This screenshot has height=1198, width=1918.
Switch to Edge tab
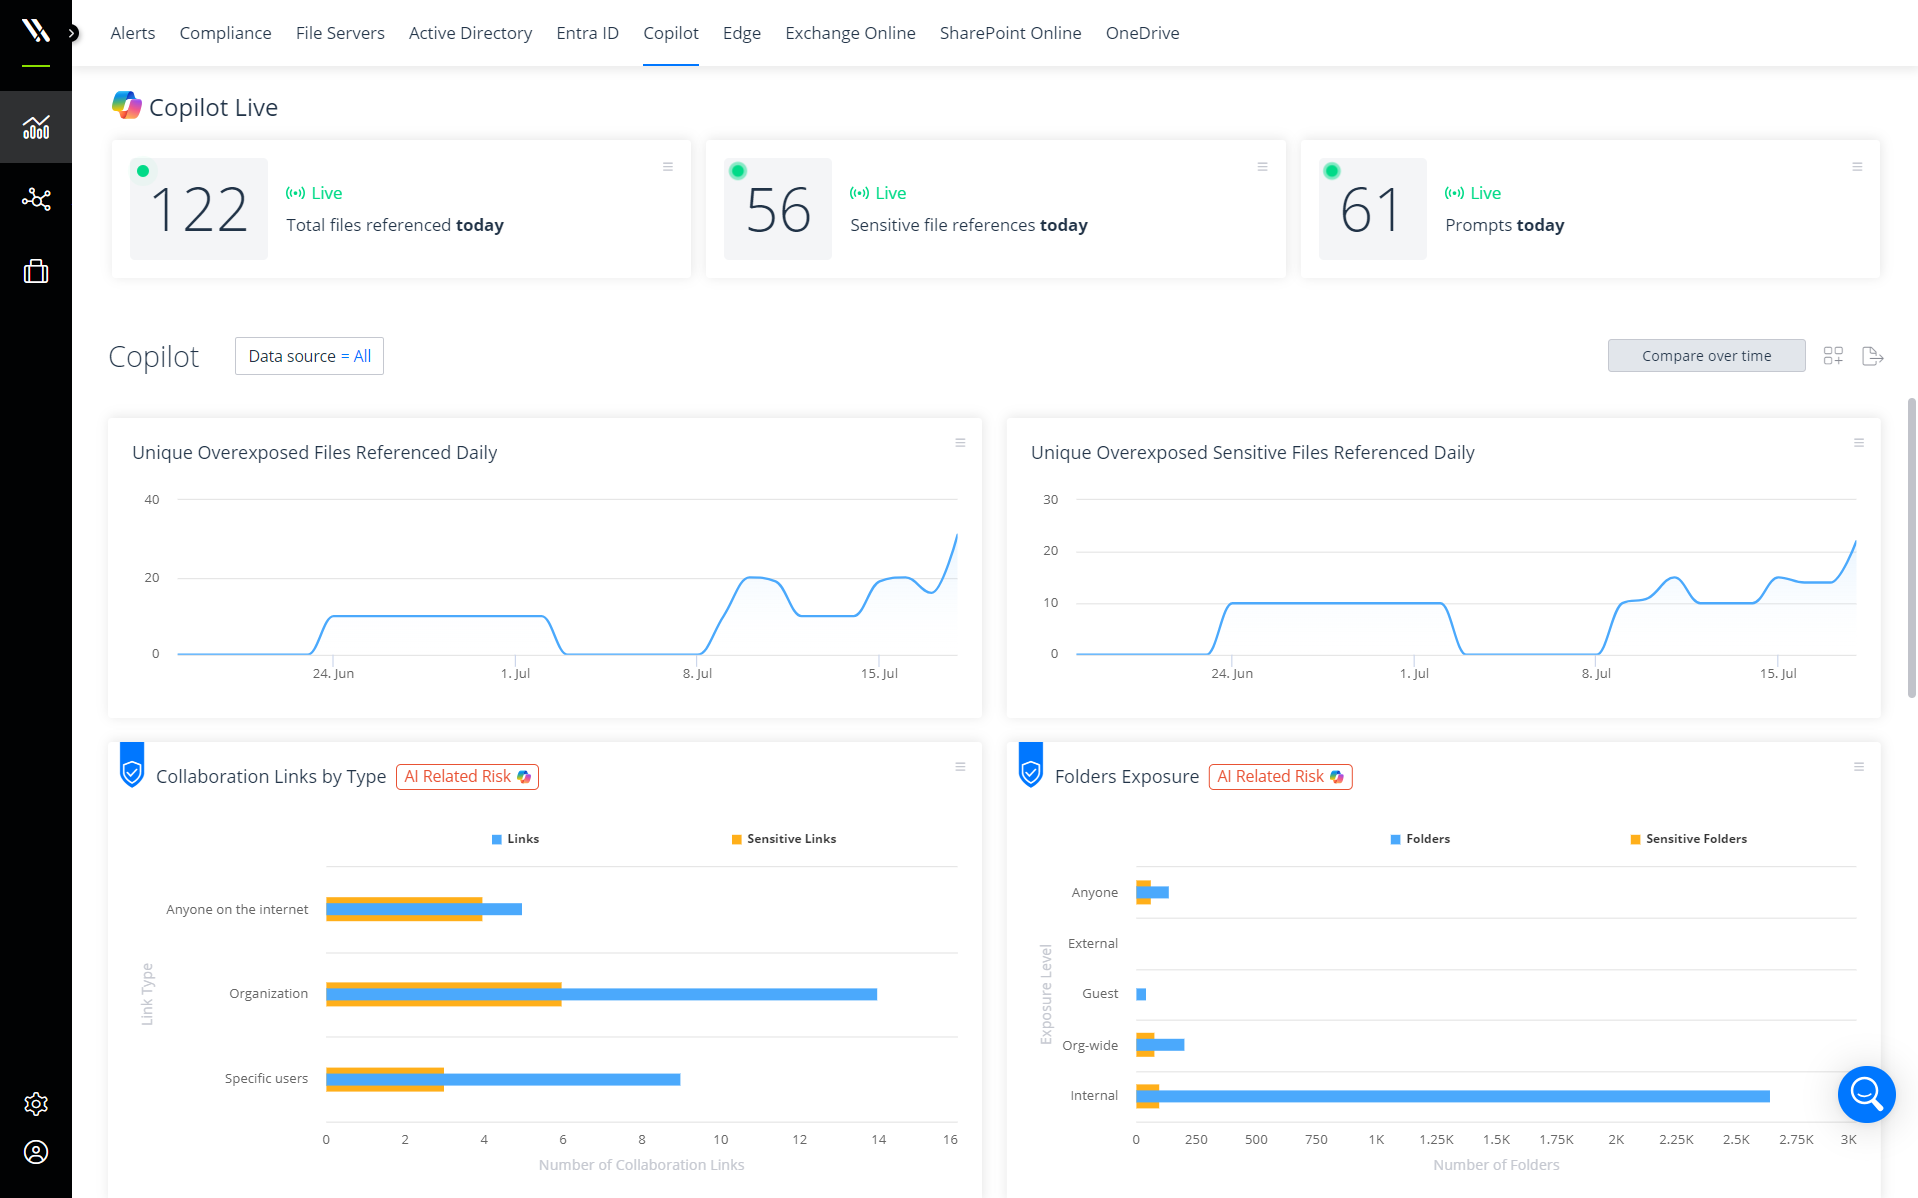(x=742, y=33)
